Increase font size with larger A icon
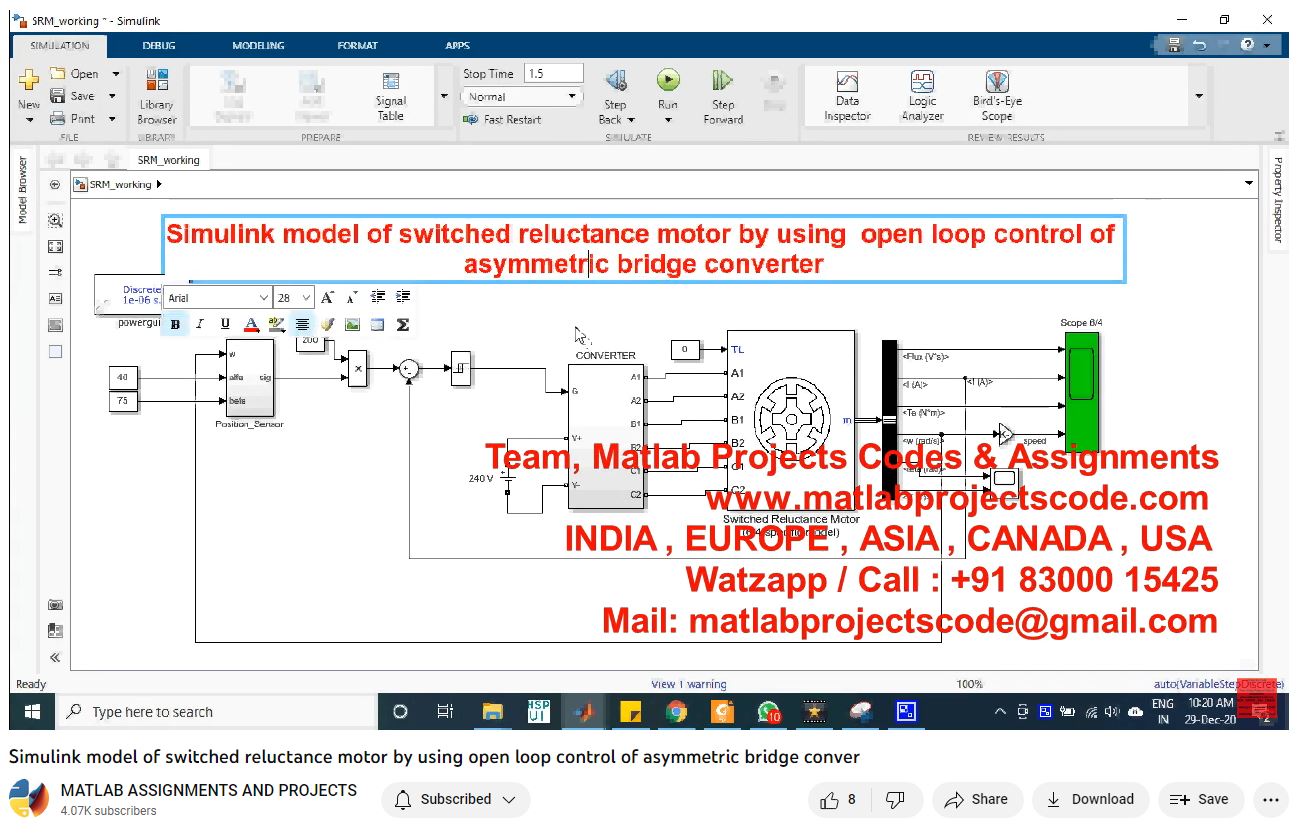1298x833 pixels. (327, 297)
